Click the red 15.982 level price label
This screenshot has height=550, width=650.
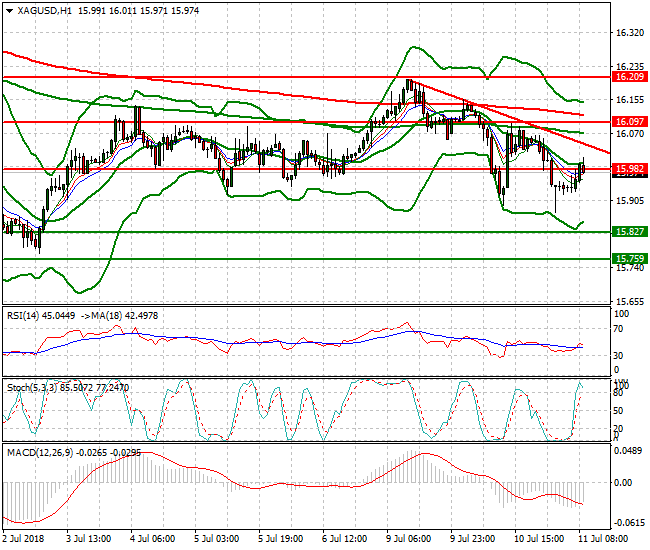click(x=629, y=169)
